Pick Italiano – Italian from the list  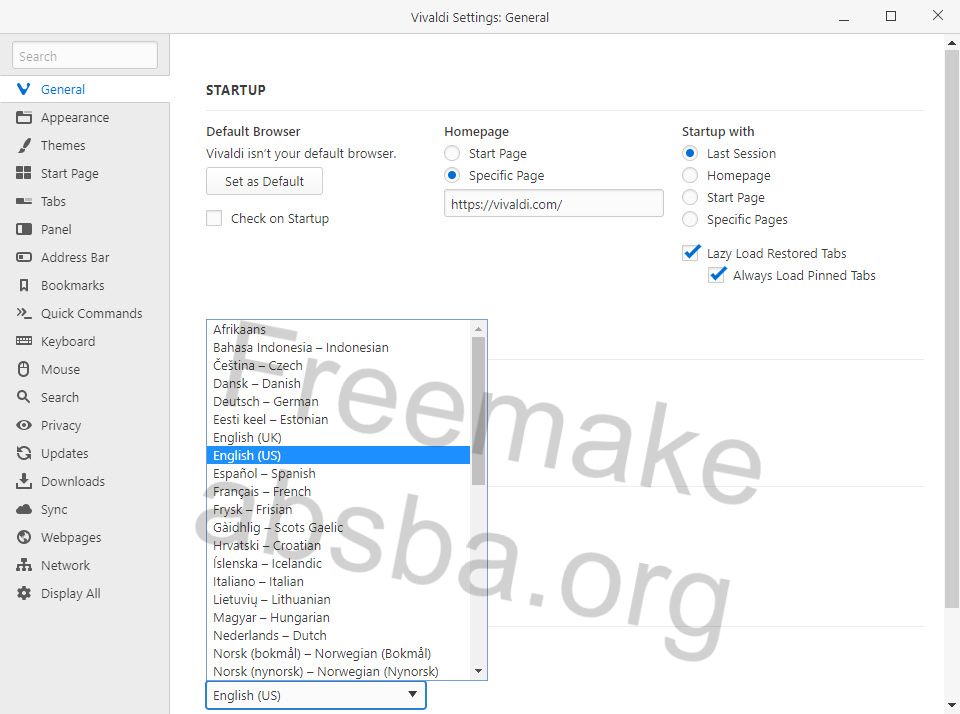pyautogui.click(x=339, y=582)
